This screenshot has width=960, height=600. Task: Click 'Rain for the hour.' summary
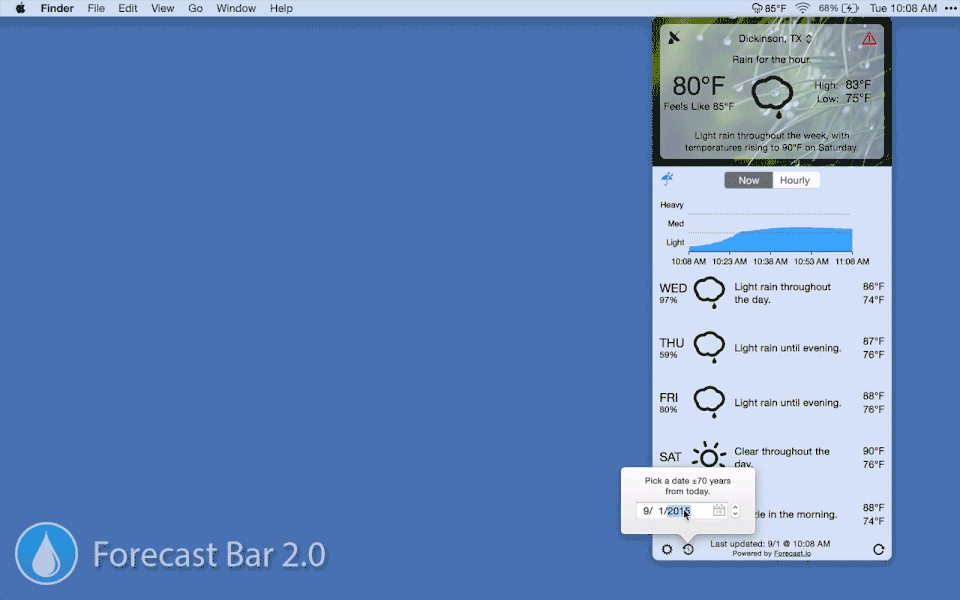tap(771, 59)
